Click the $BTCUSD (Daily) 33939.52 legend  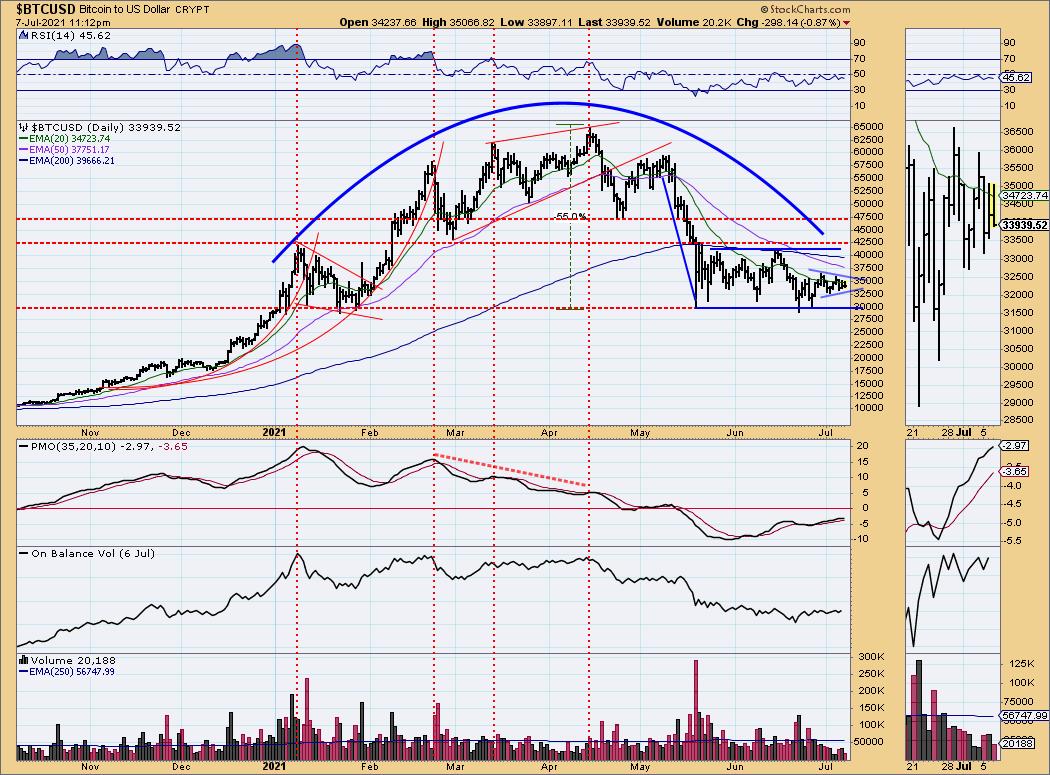pos(106,127)
